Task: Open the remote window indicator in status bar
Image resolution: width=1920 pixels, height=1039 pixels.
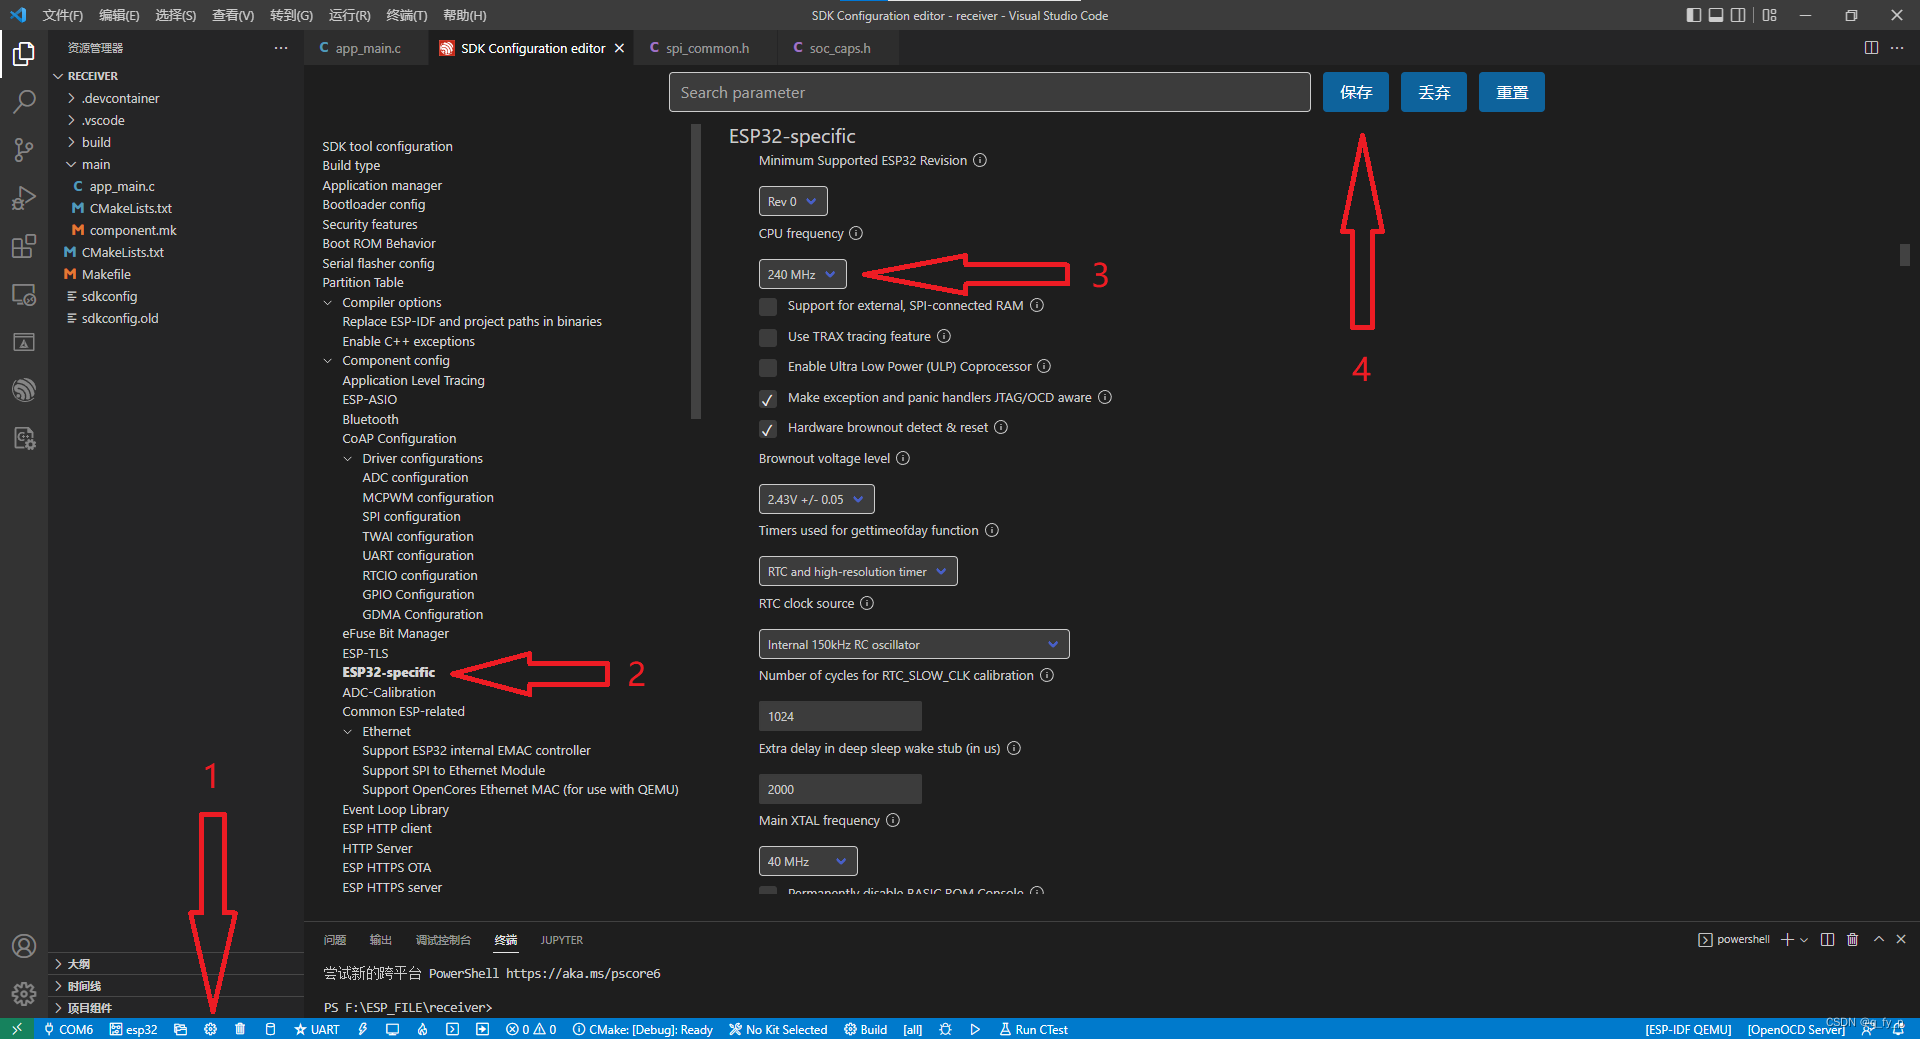Action: [17, 1029]
